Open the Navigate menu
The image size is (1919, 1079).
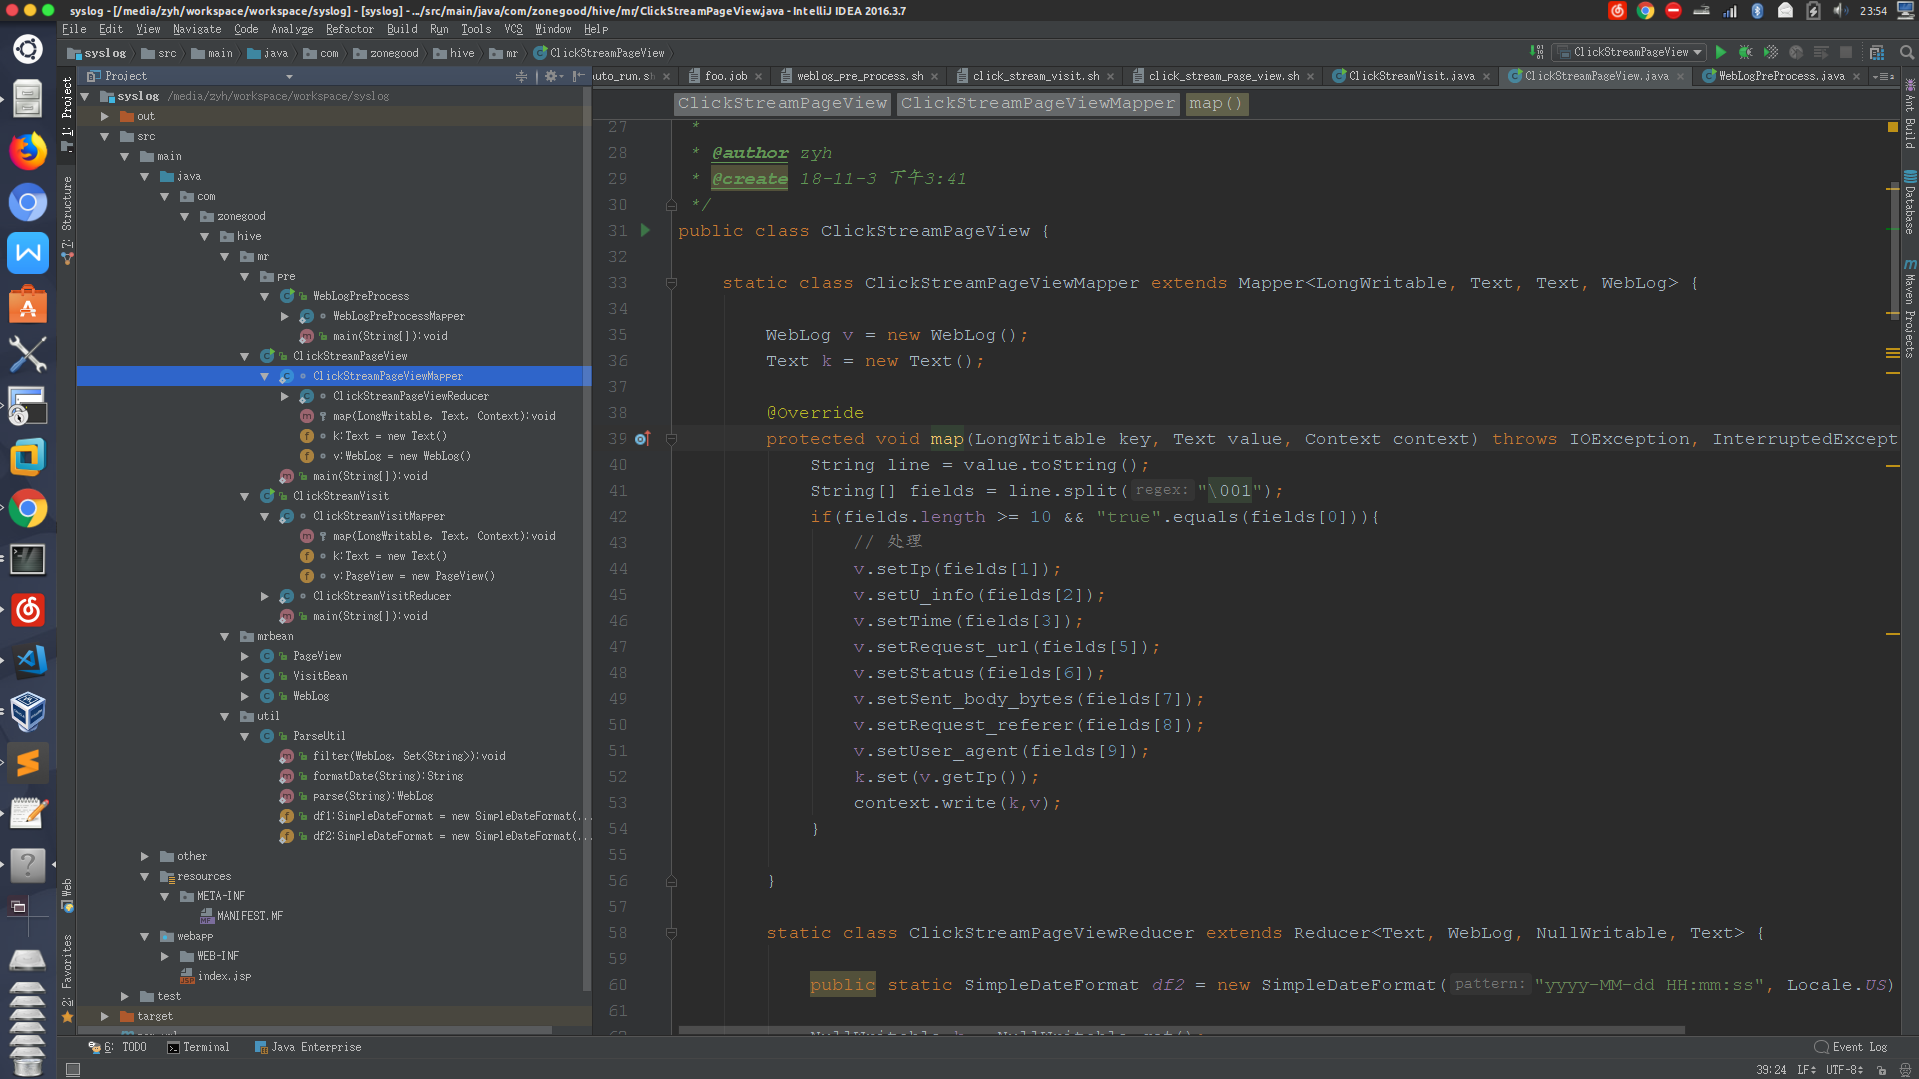point(197,29)
